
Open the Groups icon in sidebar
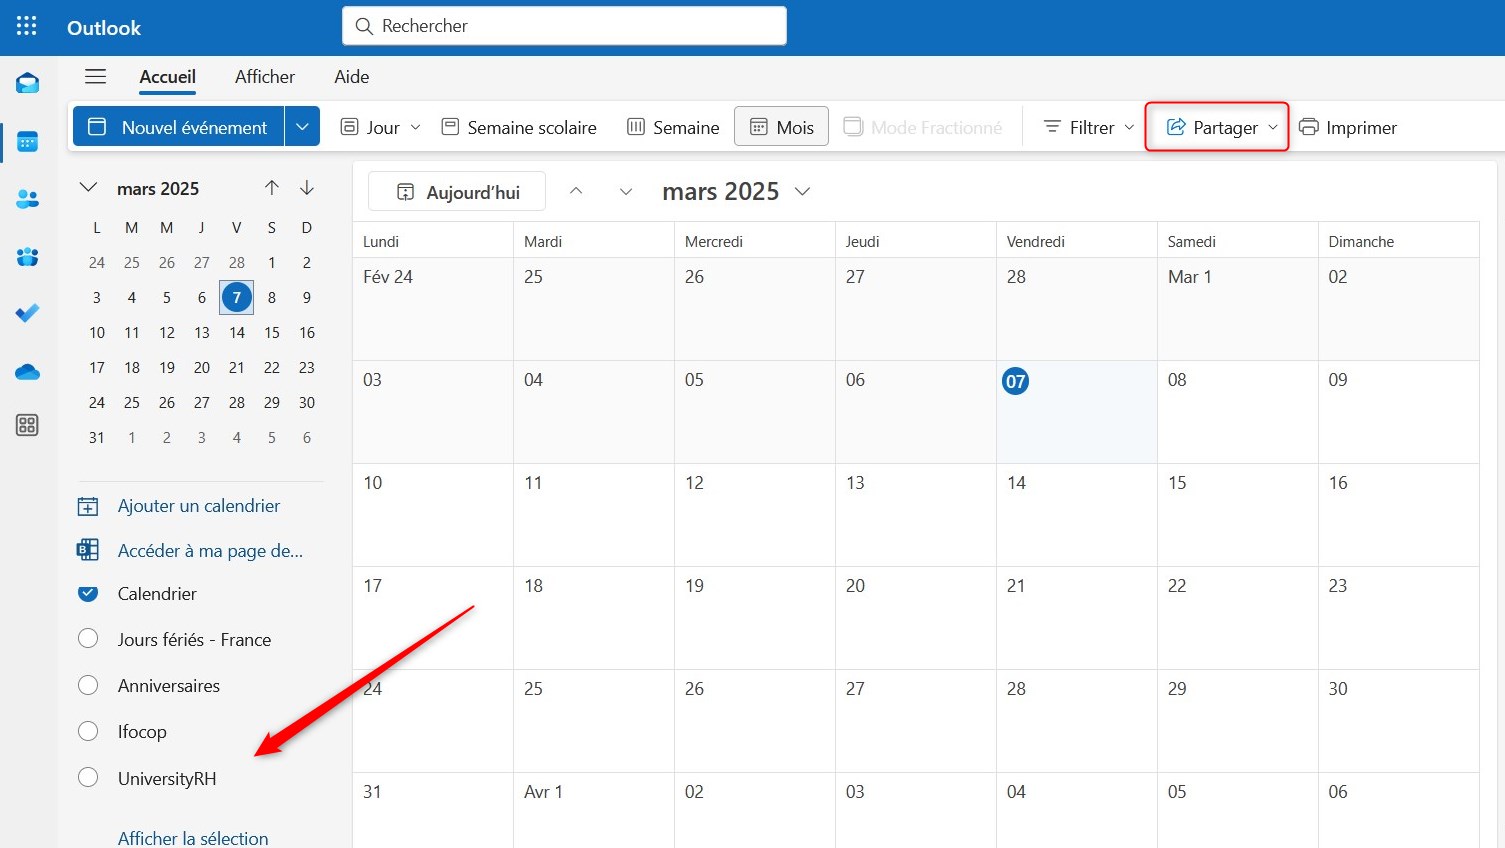pyautogui.click(x=27, y=257)
